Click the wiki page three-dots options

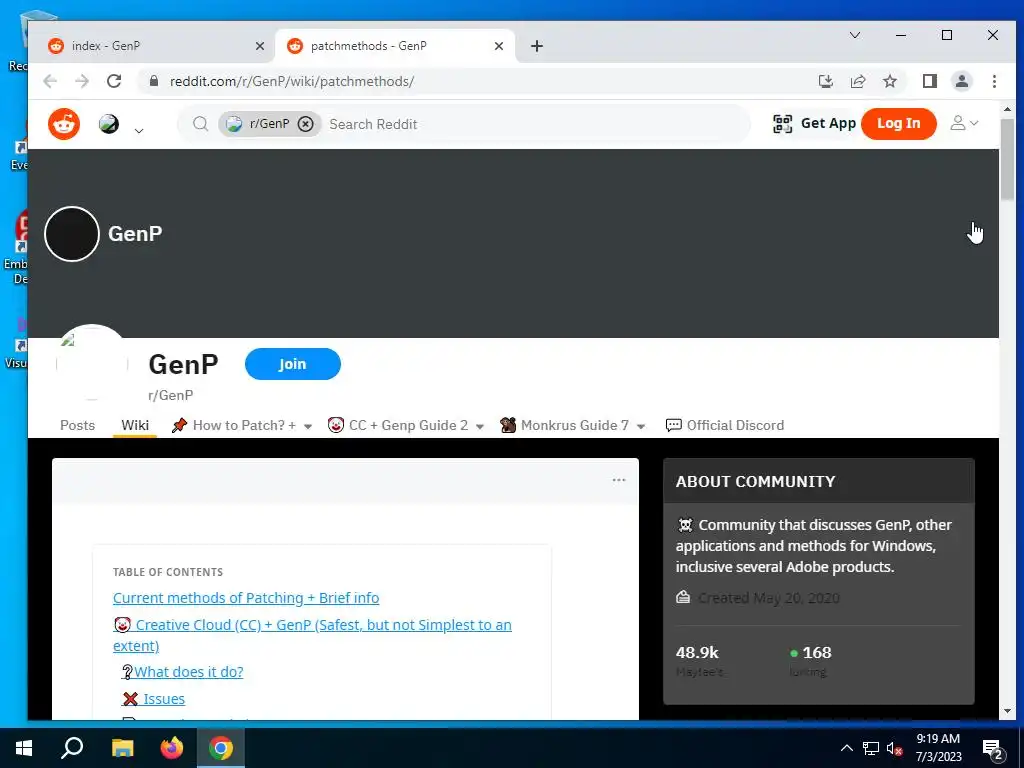tap(619, 480)
